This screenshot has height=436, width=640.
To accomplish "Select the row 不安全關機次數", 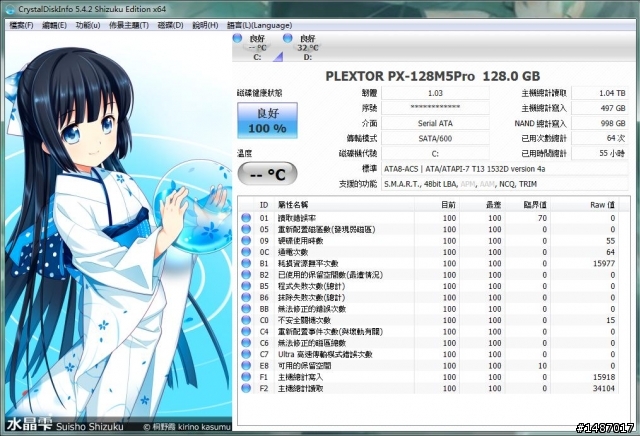I will [x=429, y=320].
